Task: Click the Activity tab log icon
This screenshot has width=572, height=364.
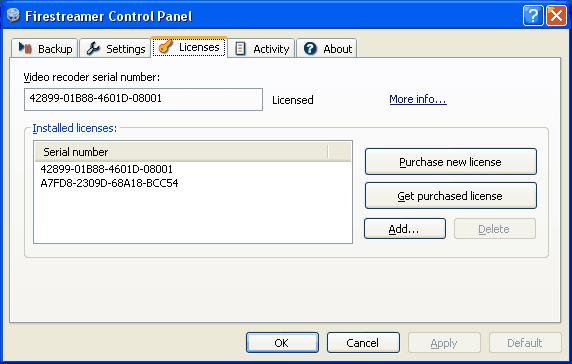Action: (x=240, y=49)
